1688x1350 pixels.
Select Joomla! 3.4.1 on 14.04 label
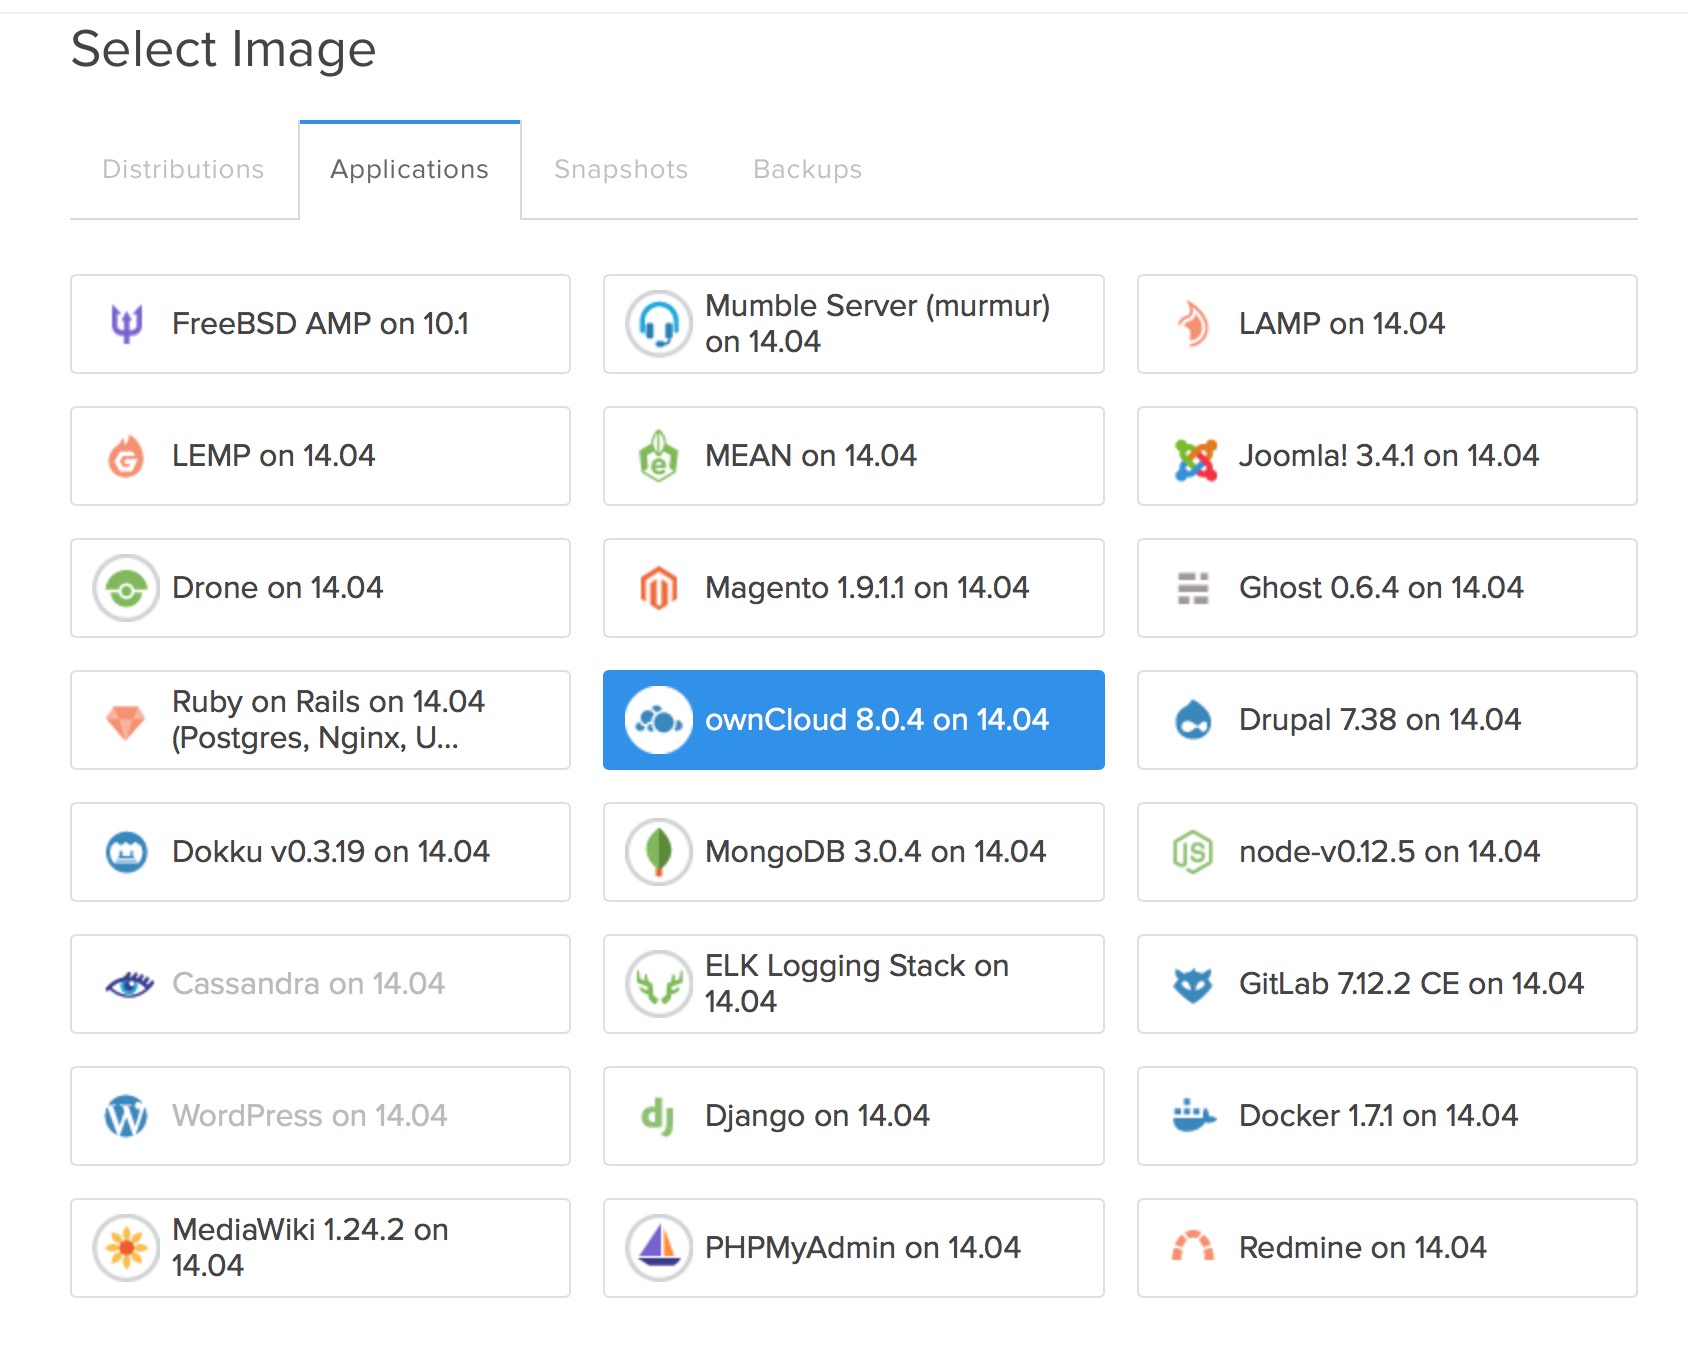pyautogui.click(x=1389, y=456)
